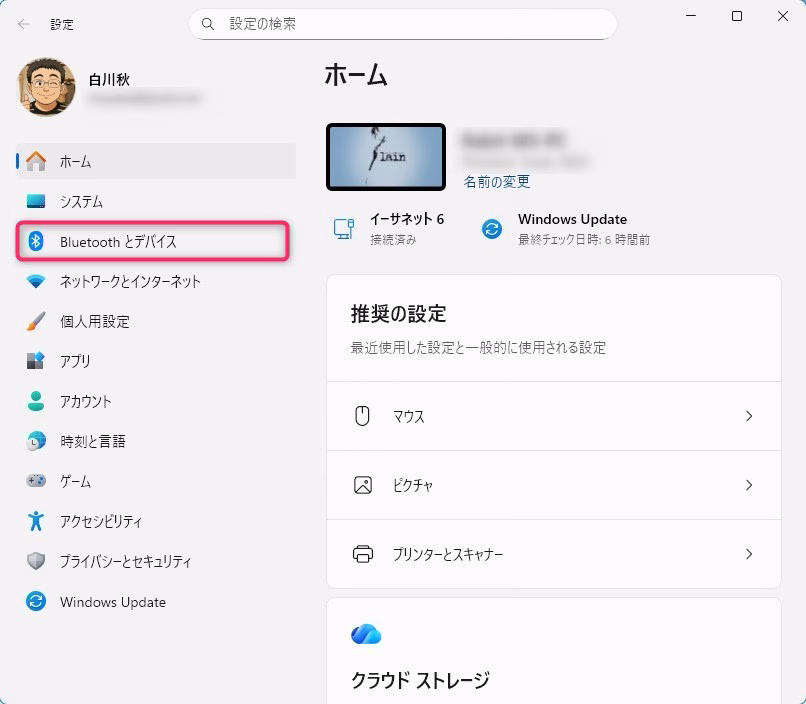This screenshot has width=806, height=704.
Task: Click the desktop wallpaper thumbnail
Action: (386, 157)
